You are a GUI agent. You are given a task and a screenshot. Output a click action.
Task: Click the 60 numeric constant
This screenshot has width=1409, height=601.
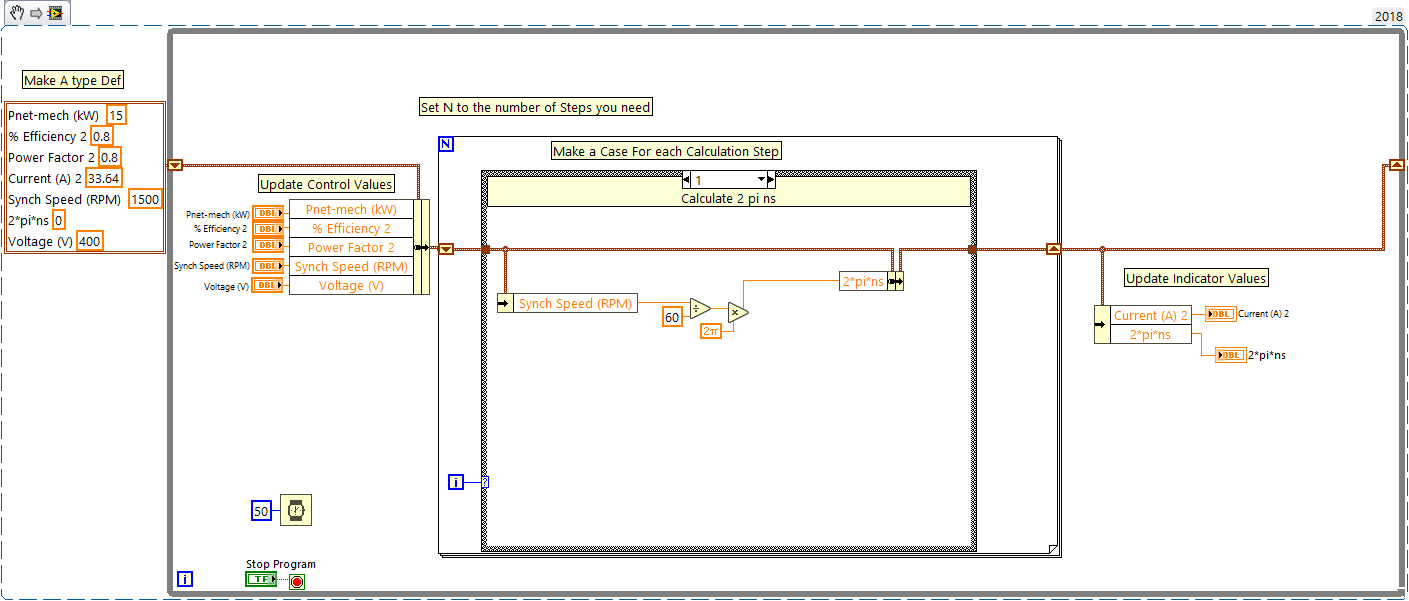point(671,316)
